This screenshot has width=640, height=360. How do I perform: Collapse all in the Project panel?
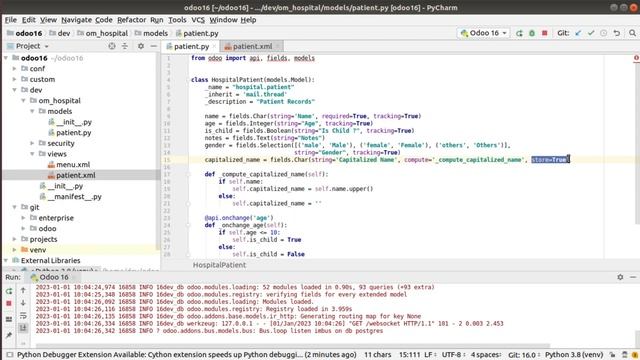tap(125, 46)
